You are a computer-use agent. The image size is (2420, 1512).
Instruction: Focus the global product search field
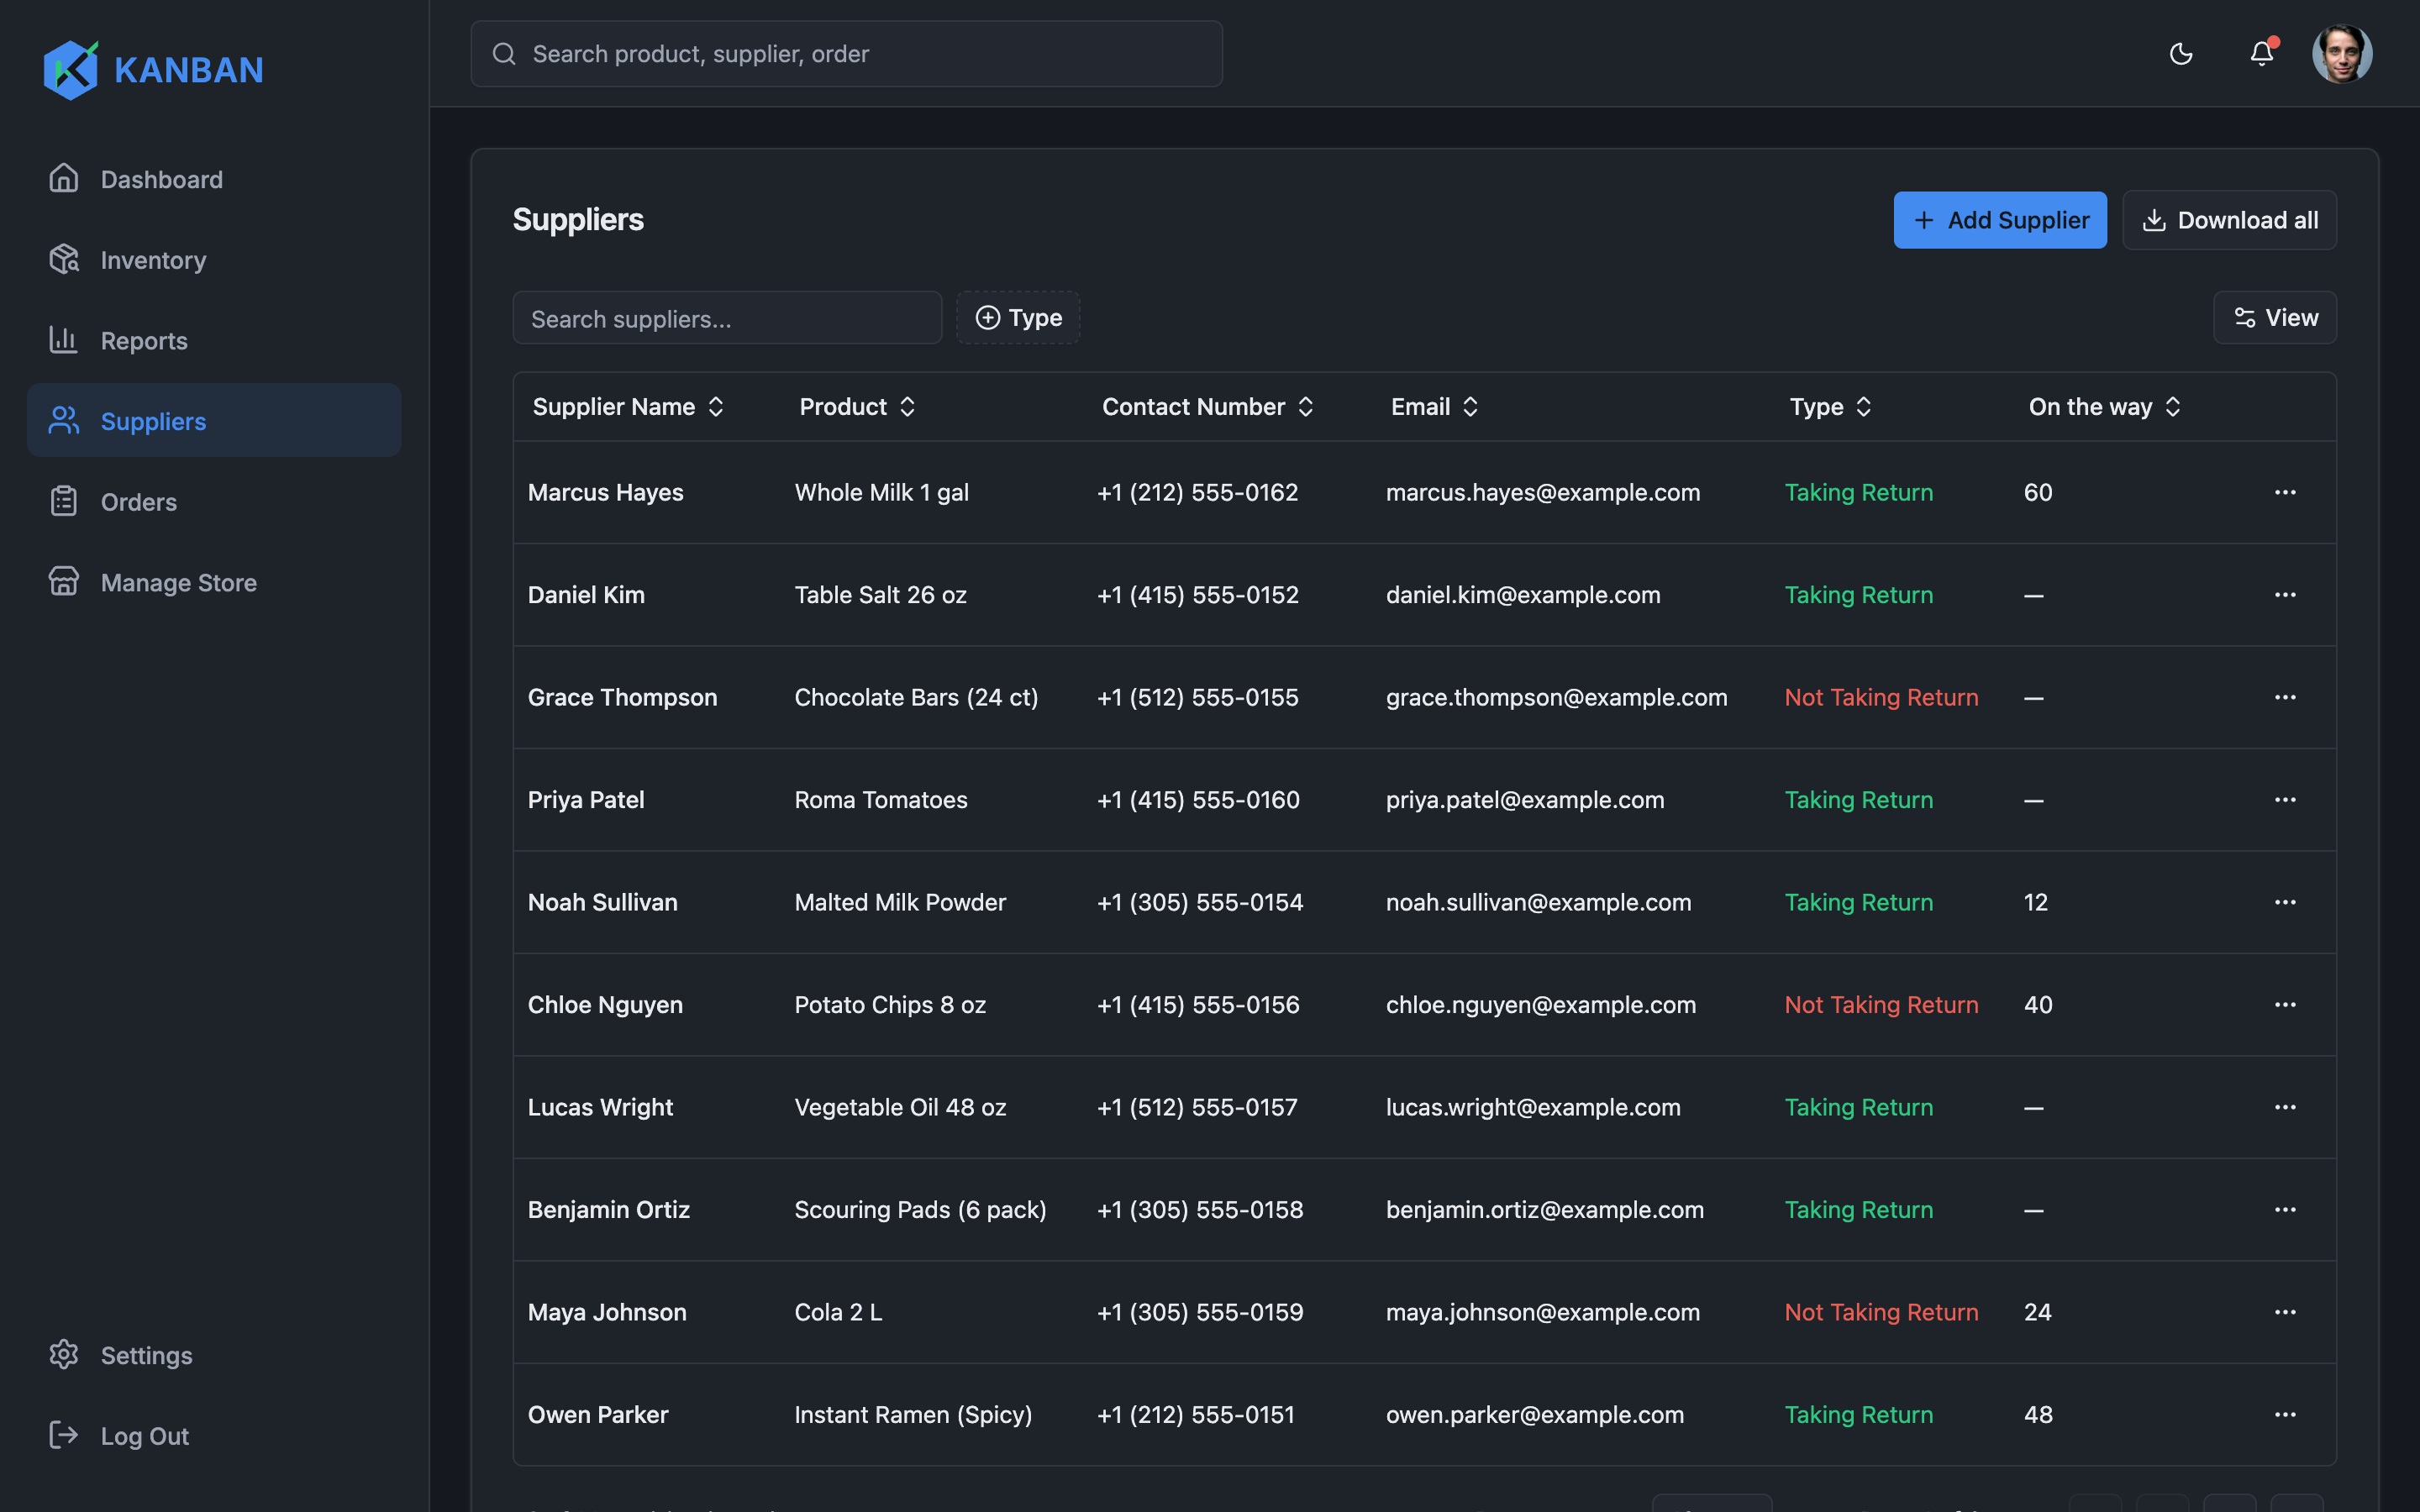[847, 54]
